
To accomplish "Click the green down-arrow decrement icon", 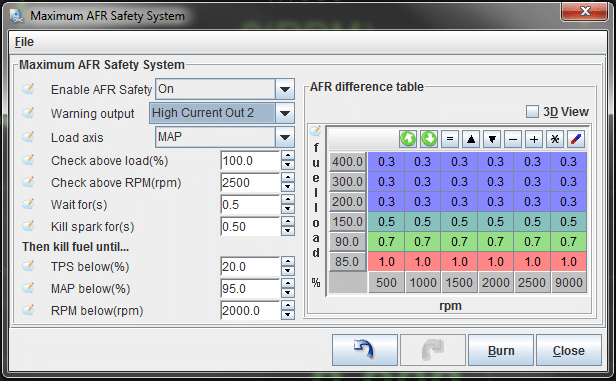I will [x=429, y=139].
